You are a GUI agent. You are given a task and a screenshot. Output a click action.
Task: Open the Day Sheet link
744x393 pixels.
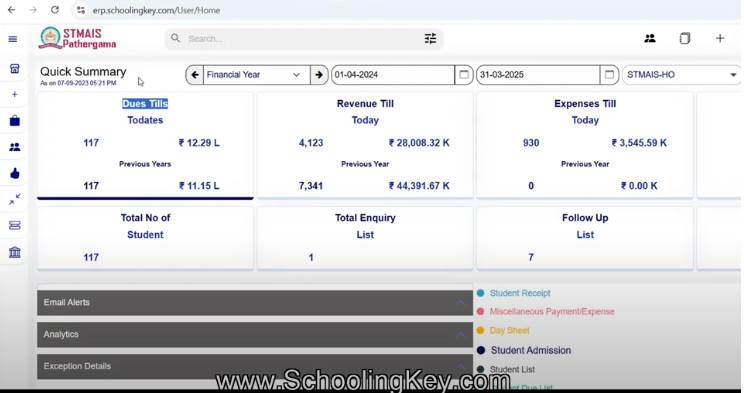(509, 330)
